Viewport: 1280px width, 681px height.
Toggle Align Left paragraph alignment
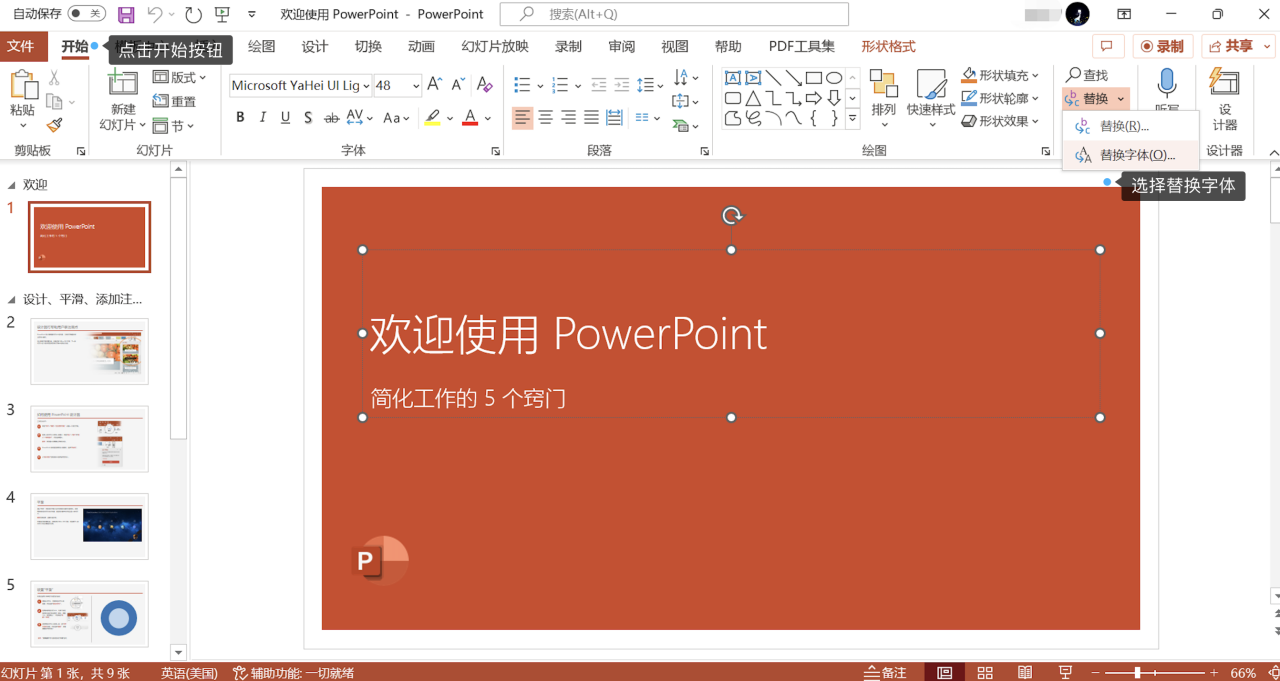[523, 118]
